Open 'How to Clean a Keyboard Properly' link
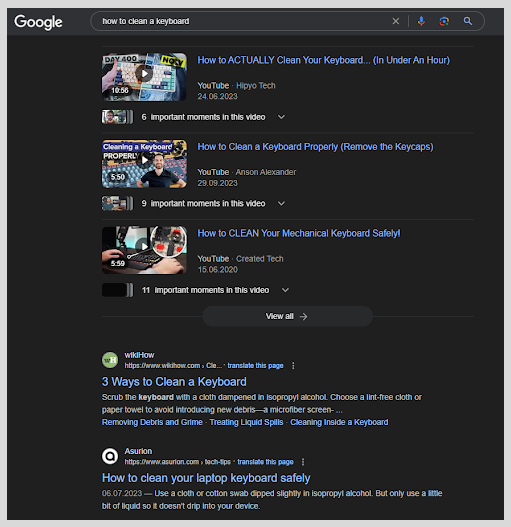 point(315,147)
